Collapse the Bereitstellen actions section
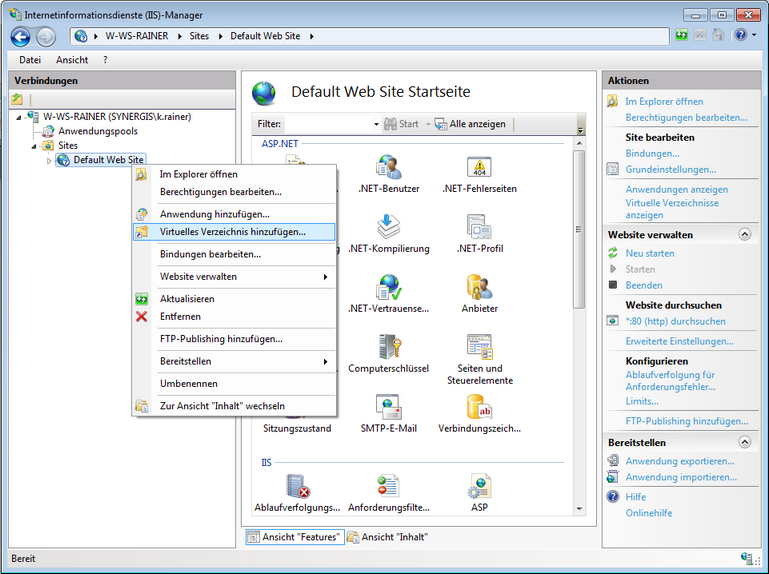 [744, 442]
